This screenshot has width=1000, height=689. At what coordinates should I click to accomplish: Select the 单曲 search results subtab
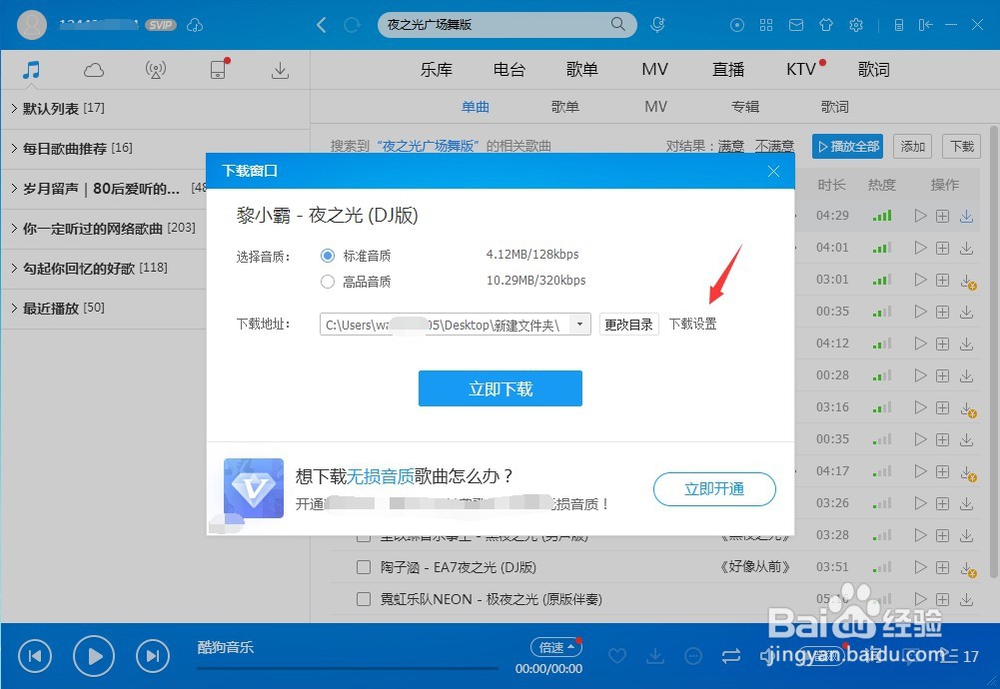[x=476, y=107]
